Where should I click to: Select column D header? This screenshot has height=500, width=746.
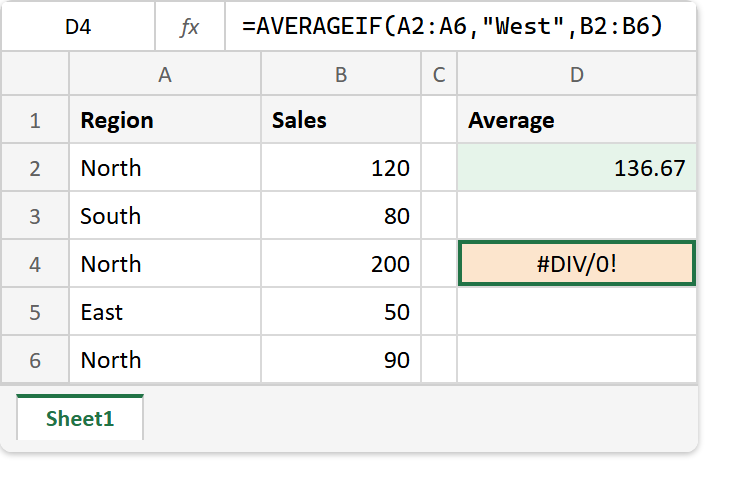point(577,74)
